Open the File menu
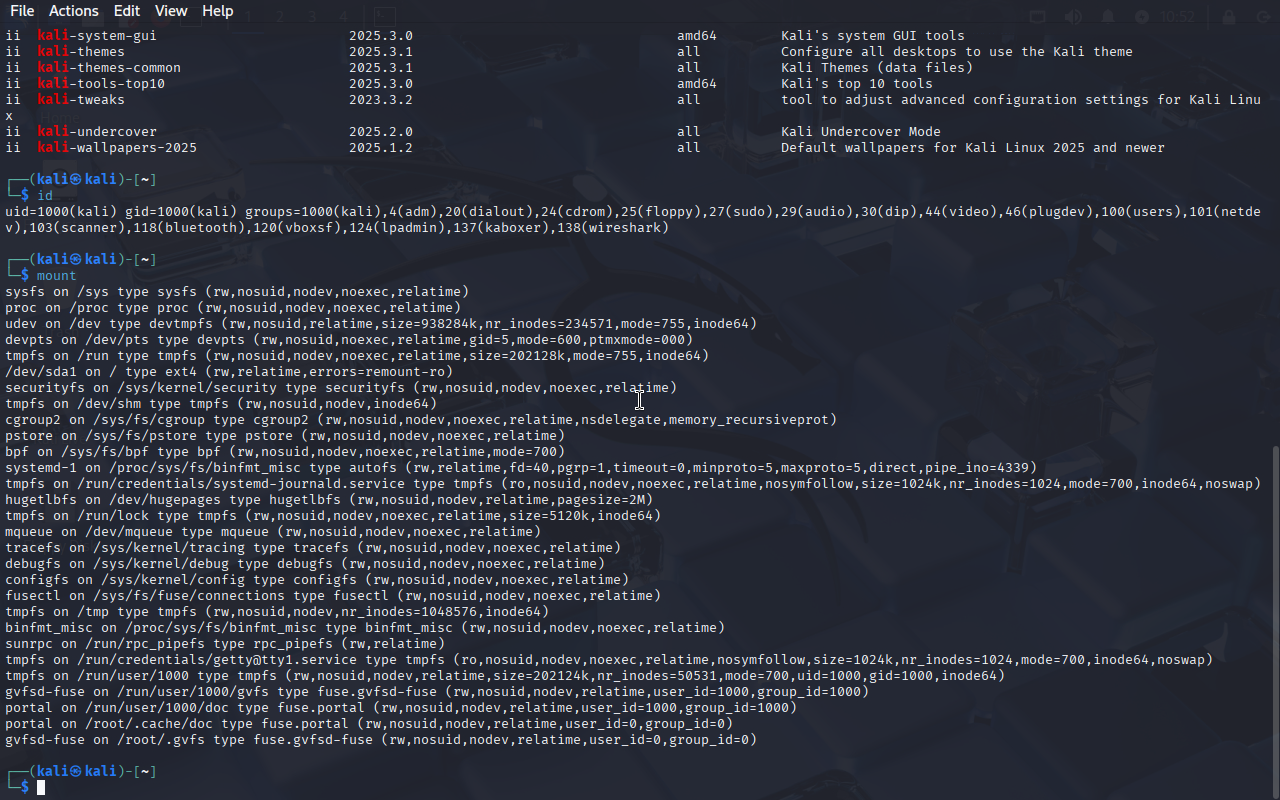Screen dimensions: 1280x800 22,11
